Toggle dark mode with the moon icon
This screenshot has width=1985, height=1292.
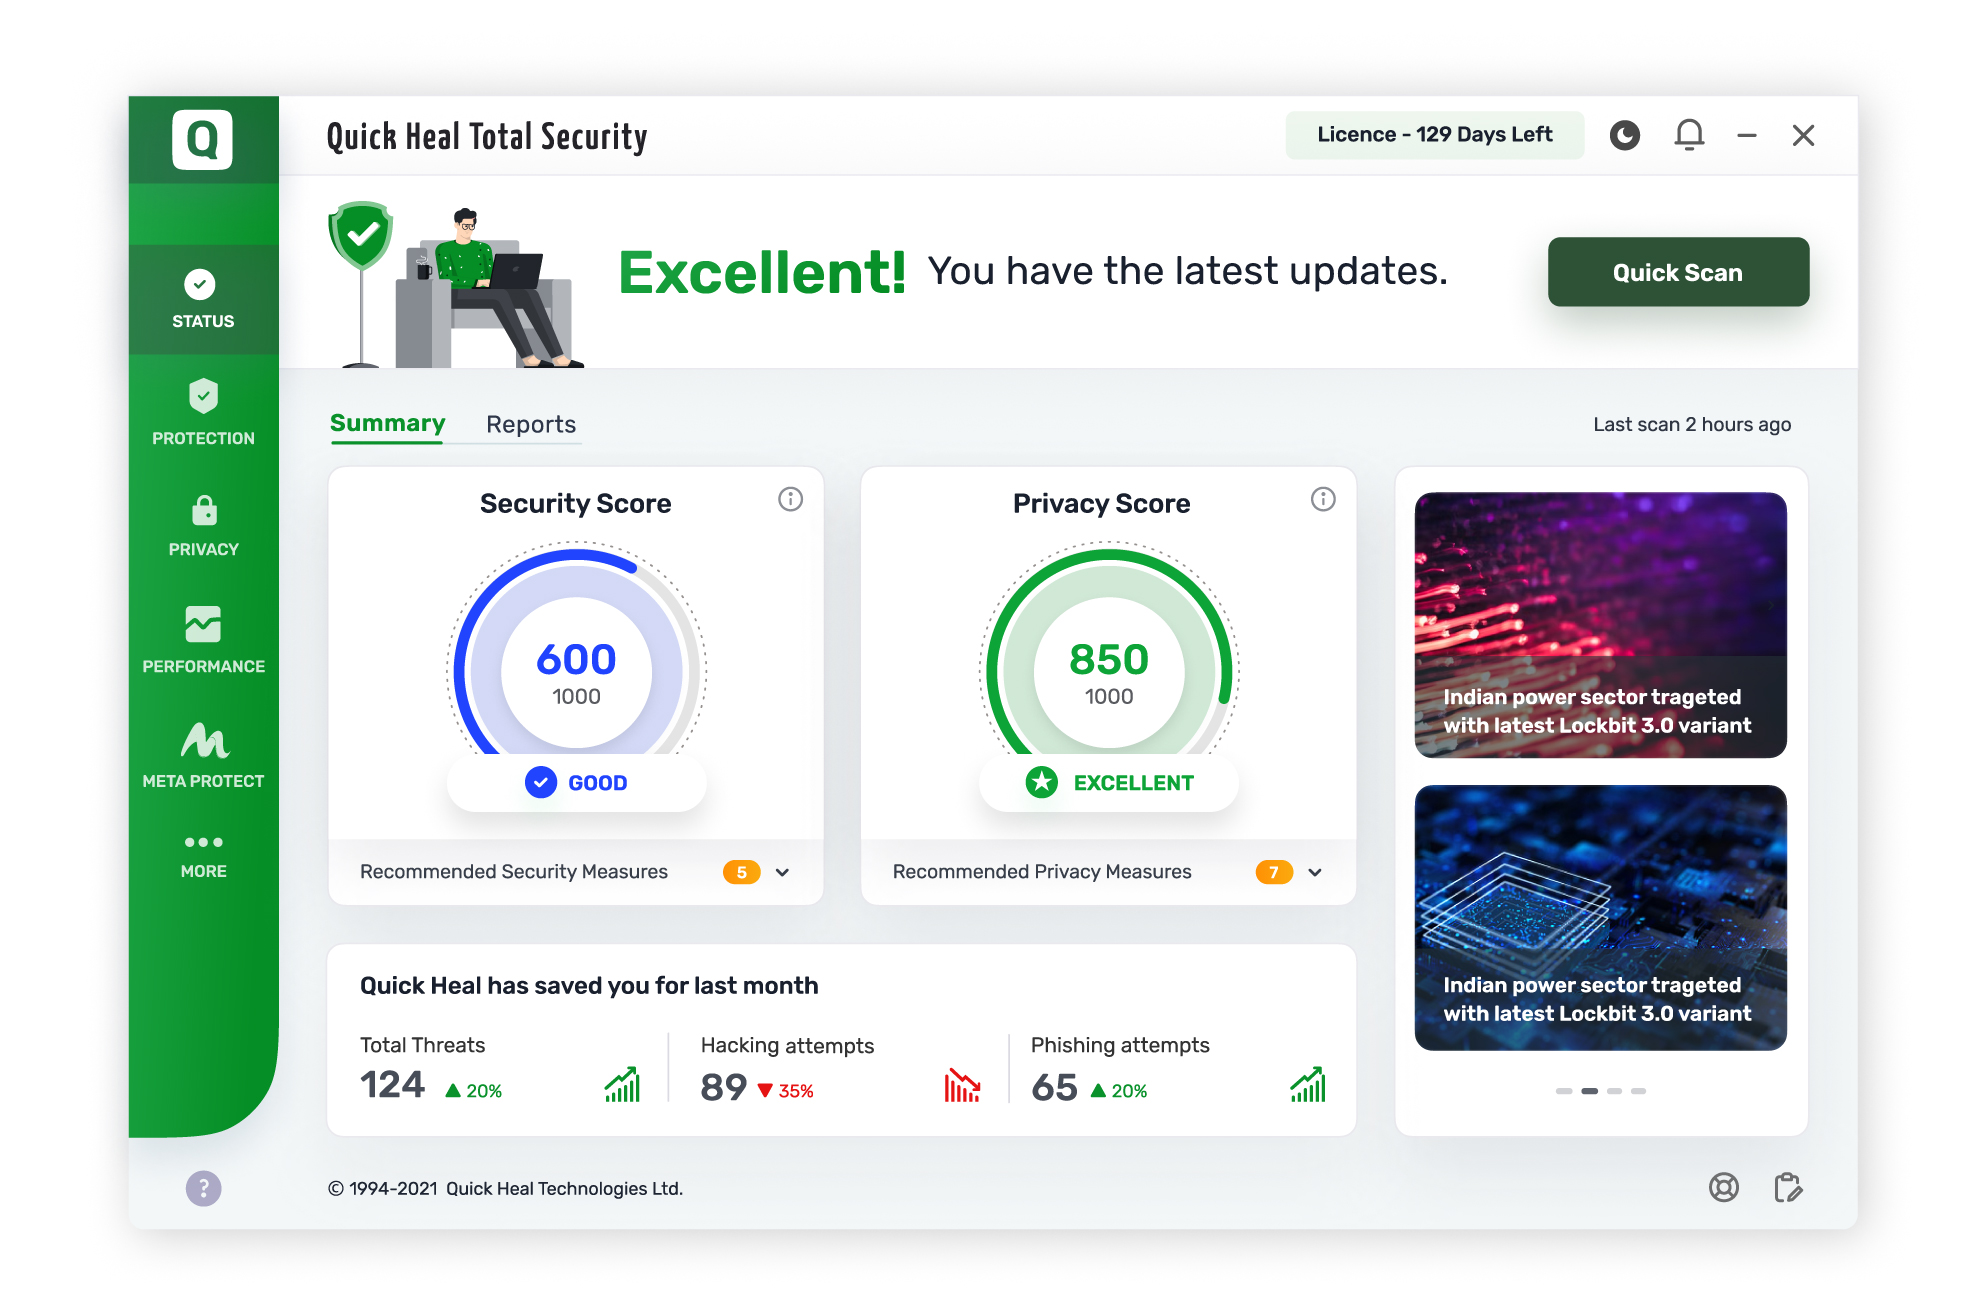pyautogui.click(x=1624, y=135)
